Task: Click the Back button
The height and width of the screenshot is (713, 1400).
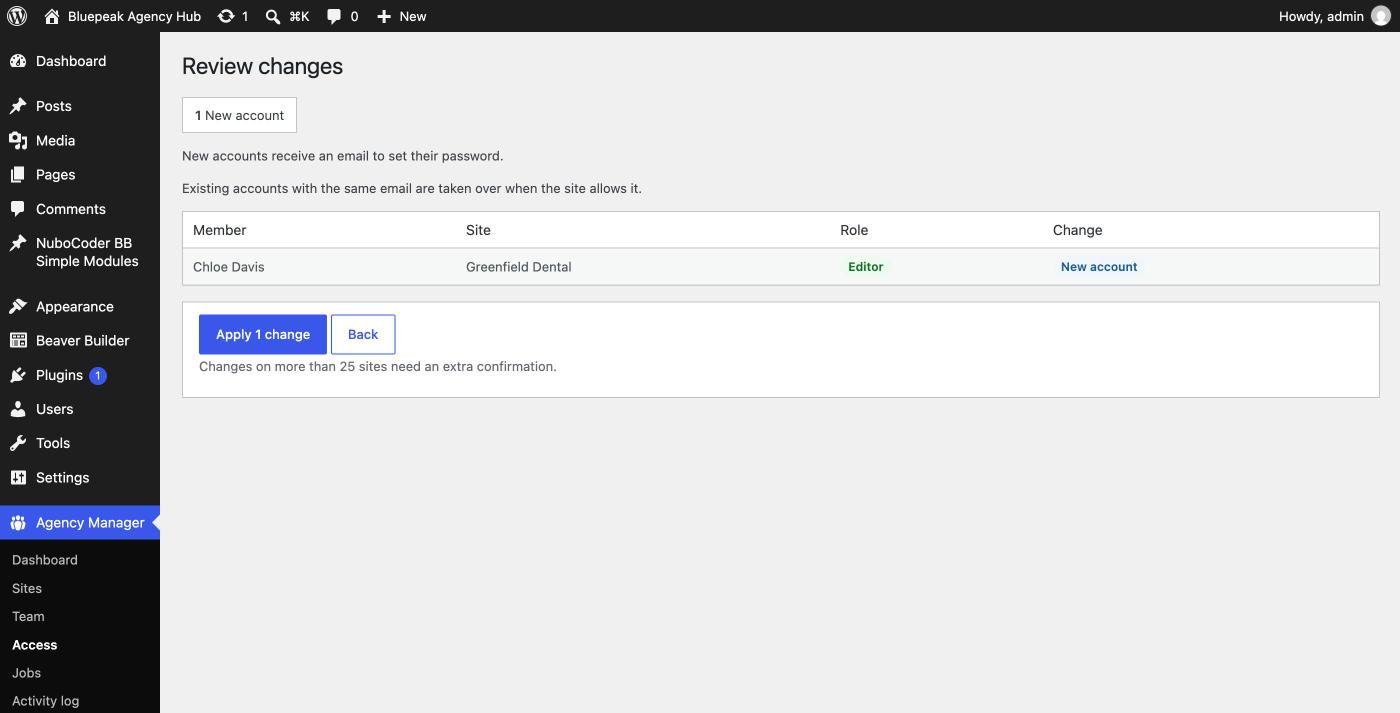Action: point(363,334)
